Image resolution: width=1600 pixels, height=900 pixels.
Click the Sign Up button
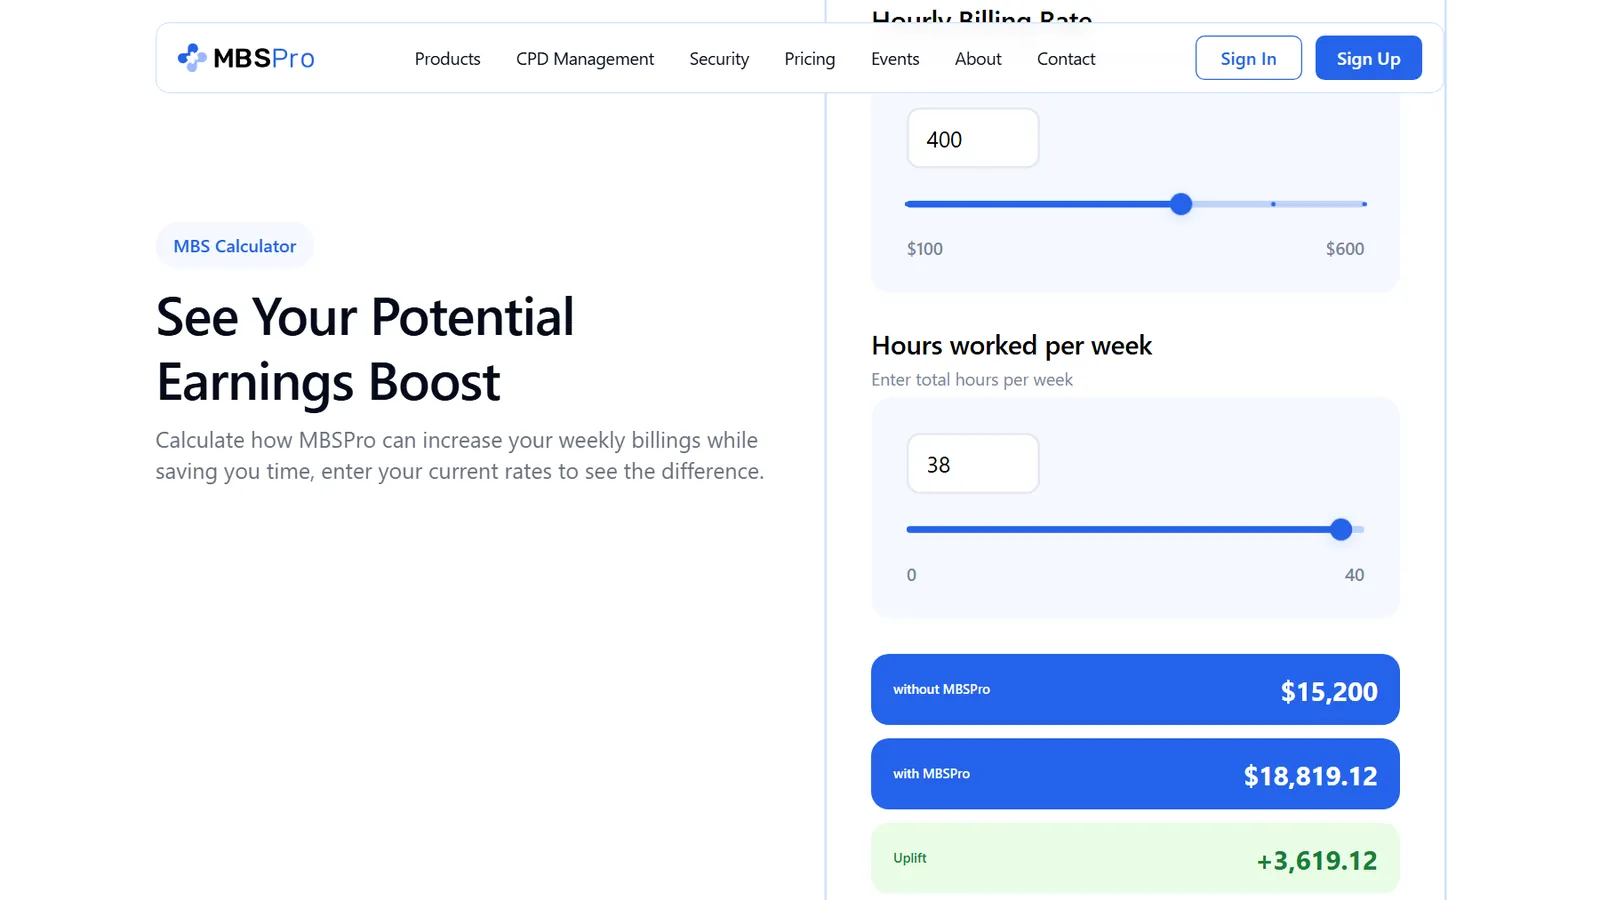[x=1368, y=58]
